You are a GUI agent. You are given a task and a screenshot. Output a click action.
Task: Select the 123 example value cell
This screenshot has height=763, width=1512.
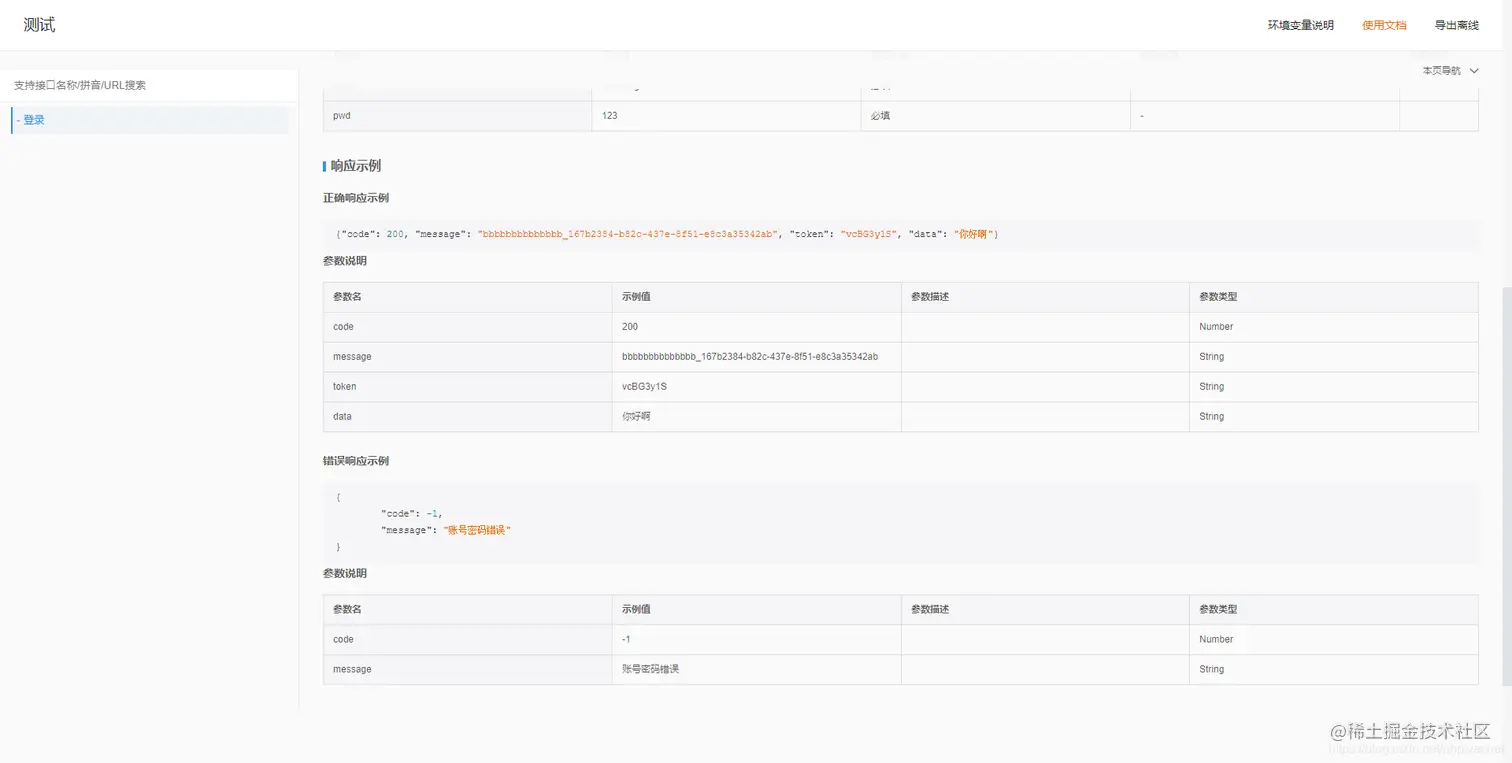726,116
